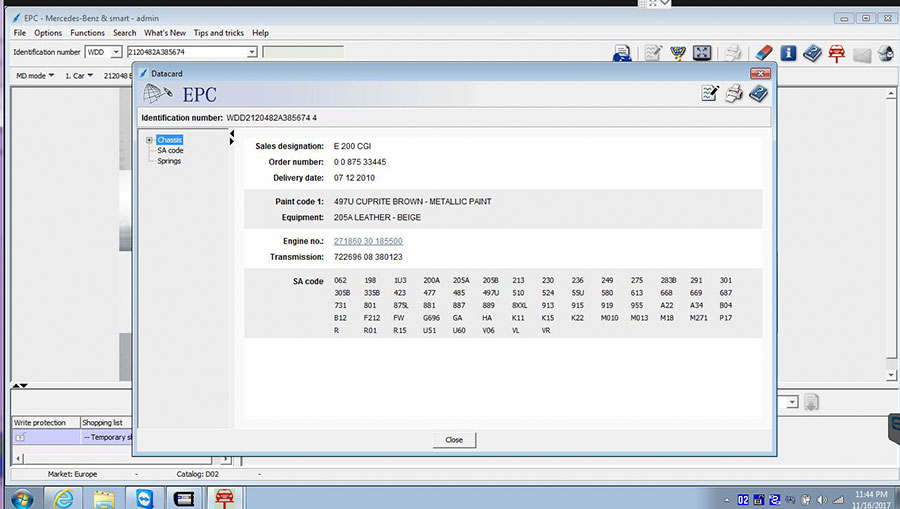Viewport: 900px width, 509px height.
Task: Click the notes icon in the Datacard header
Action: [709, 94]
